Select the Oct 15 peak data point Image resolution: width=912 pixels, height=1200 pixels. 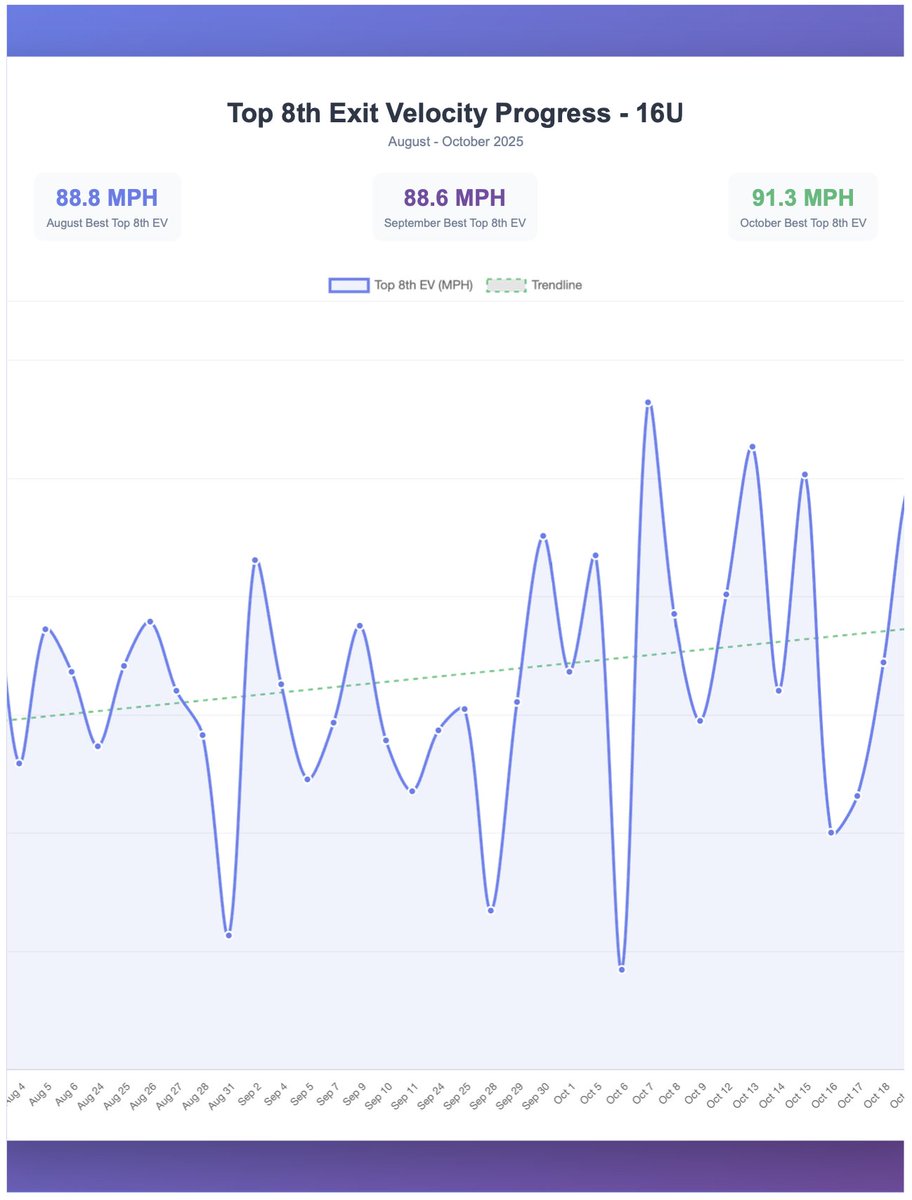805,475
